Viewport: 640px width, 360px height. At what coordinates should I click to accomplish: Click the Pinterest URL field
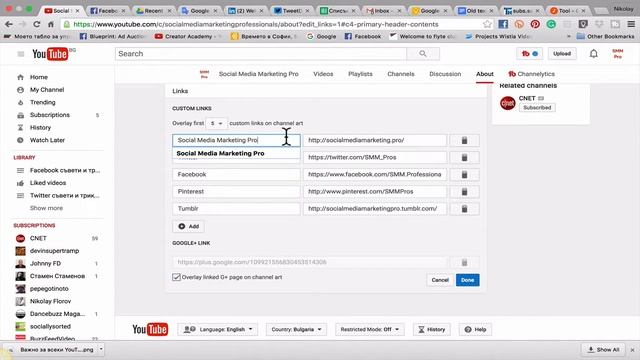coord(375,192)
